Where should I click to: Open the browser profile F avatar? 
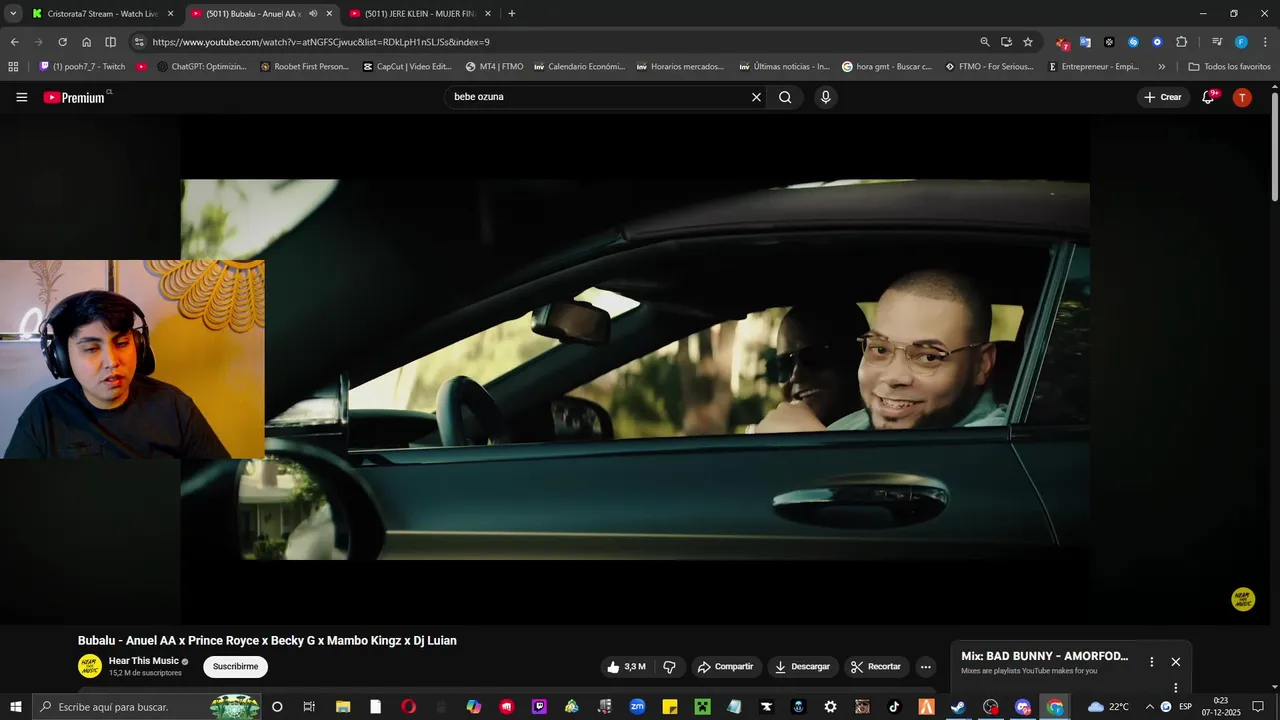click(1241, 42)
